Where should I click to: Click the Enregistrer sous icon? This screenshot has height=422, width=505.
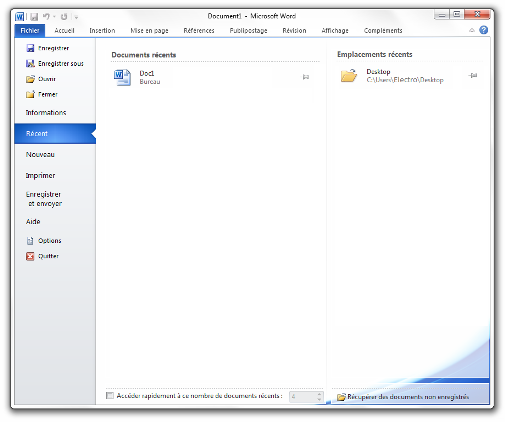tap(30, 64)
